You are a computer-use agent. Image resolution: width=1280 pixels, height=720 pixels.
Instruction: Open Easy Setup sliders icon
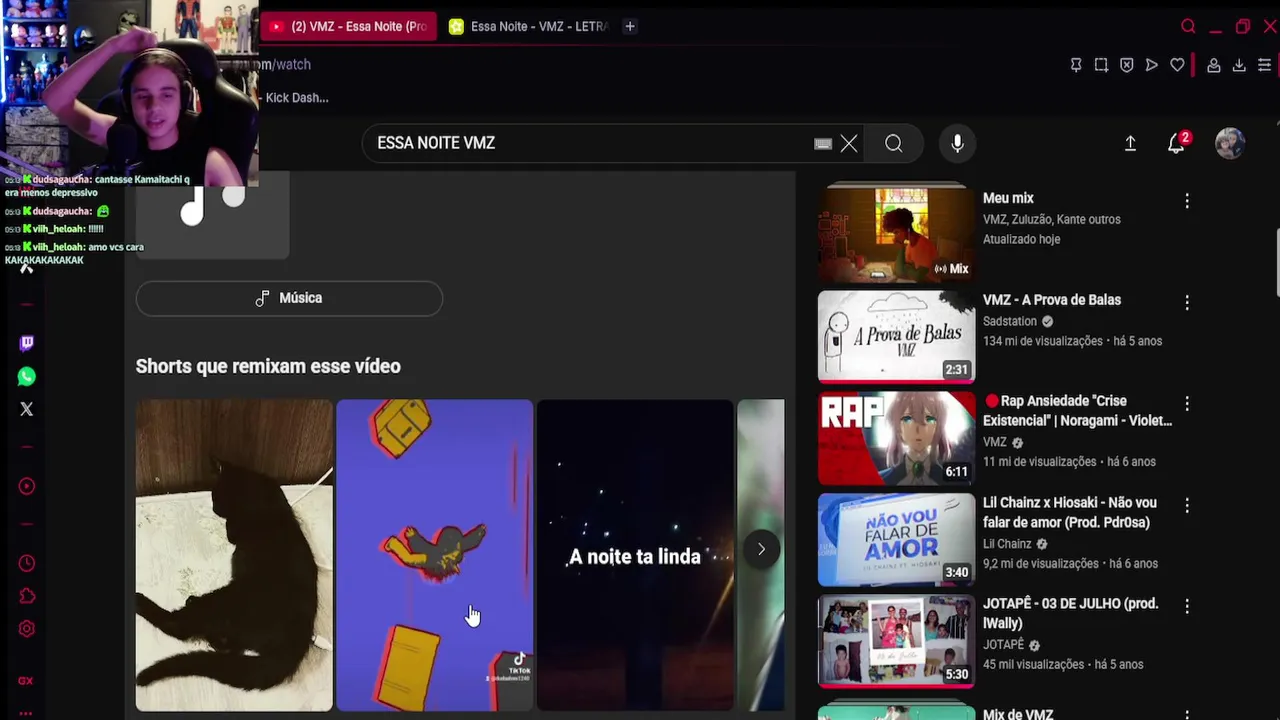point(1264,65)
